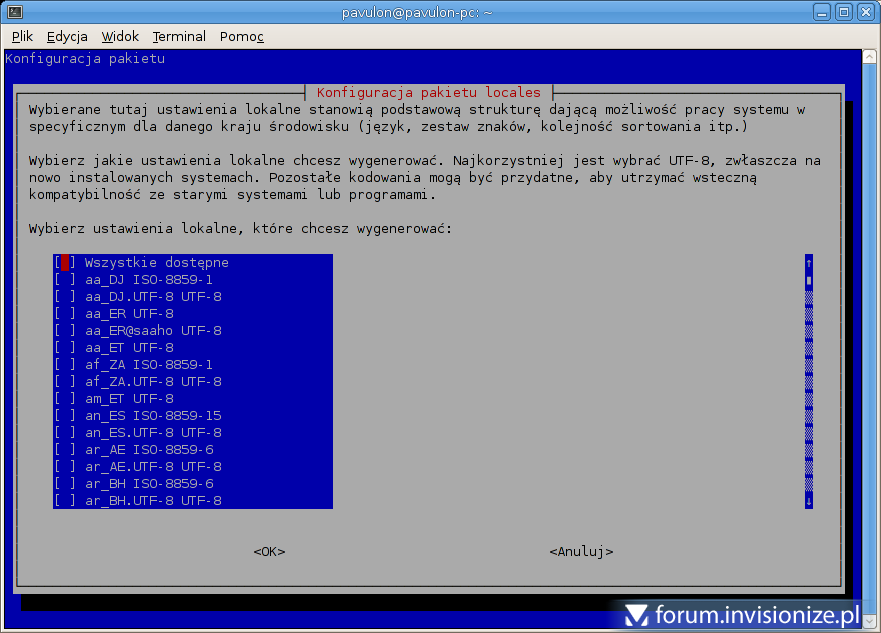
Task: Check the aa_ER@saaho UTF-8 locale box
Action: tap(65, 330)
